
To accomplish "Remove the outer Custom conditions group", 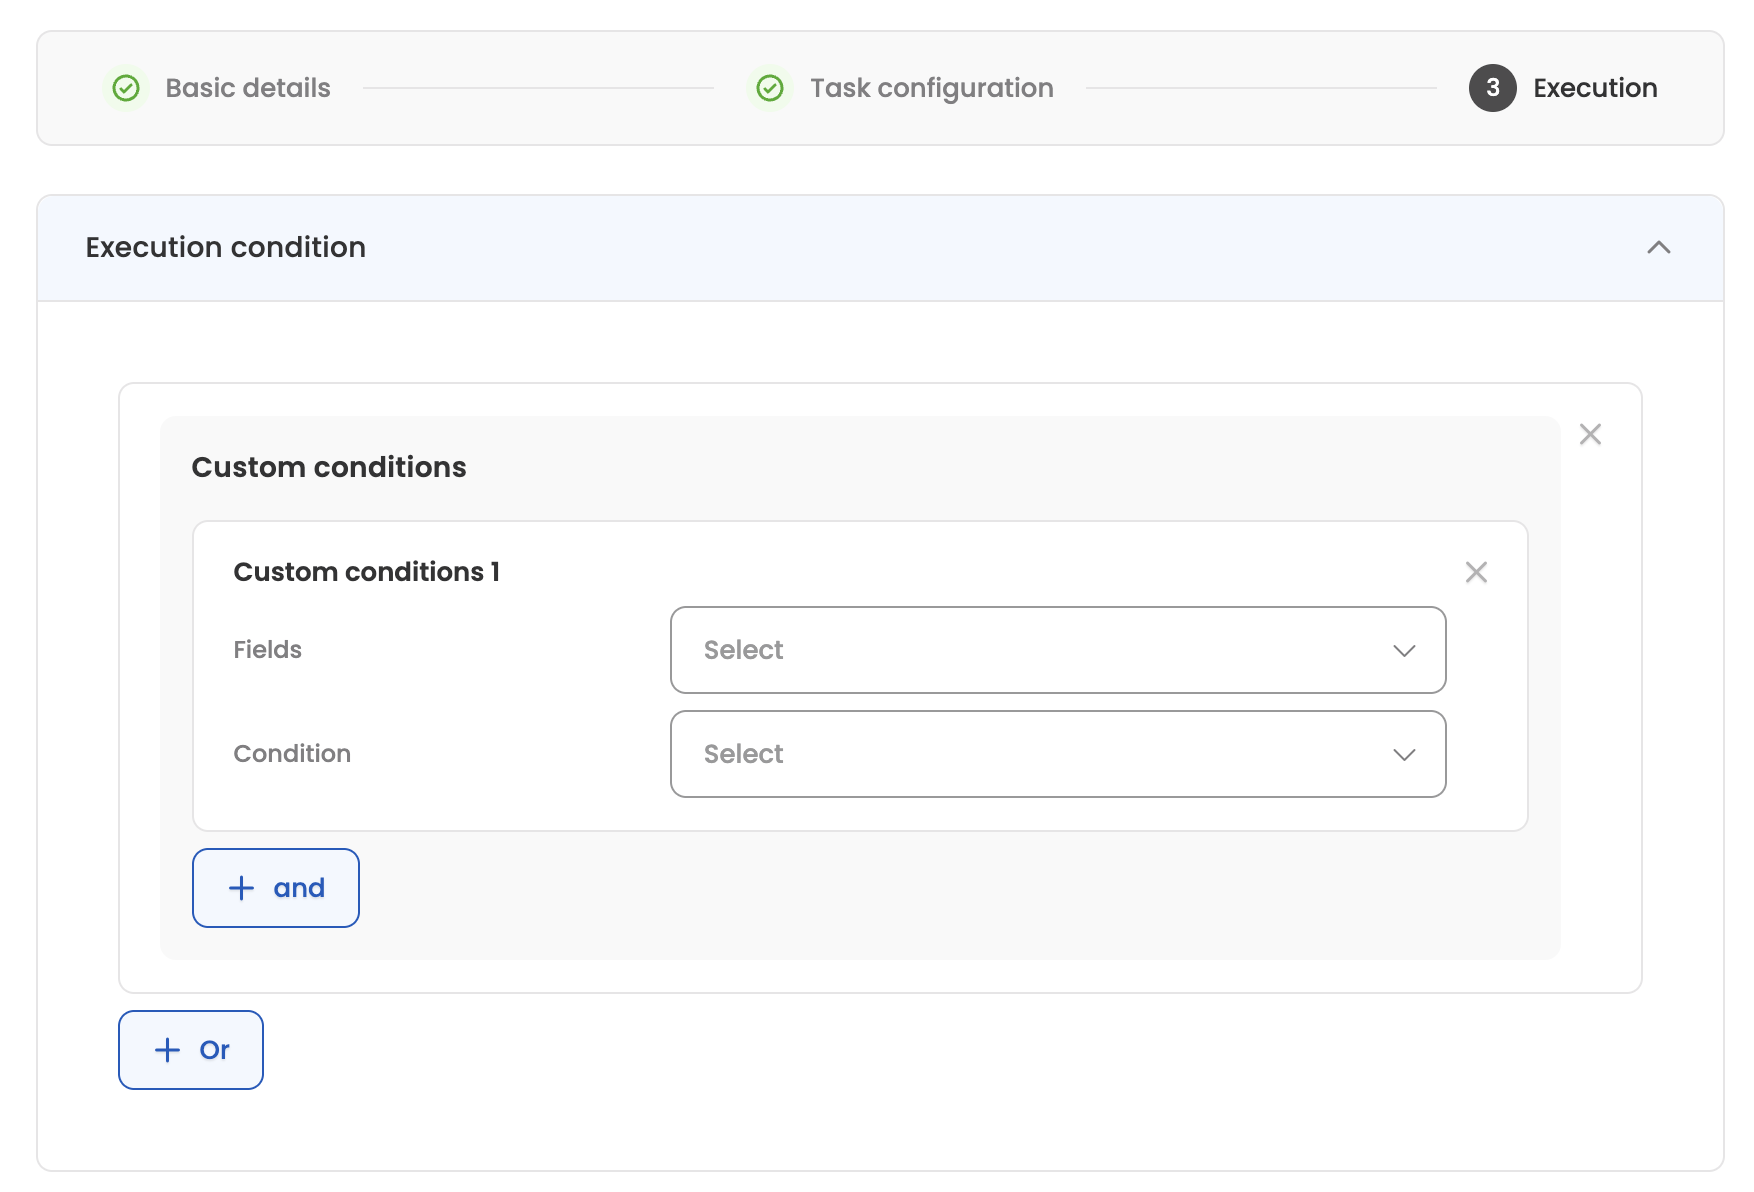I will [1590, 434].
